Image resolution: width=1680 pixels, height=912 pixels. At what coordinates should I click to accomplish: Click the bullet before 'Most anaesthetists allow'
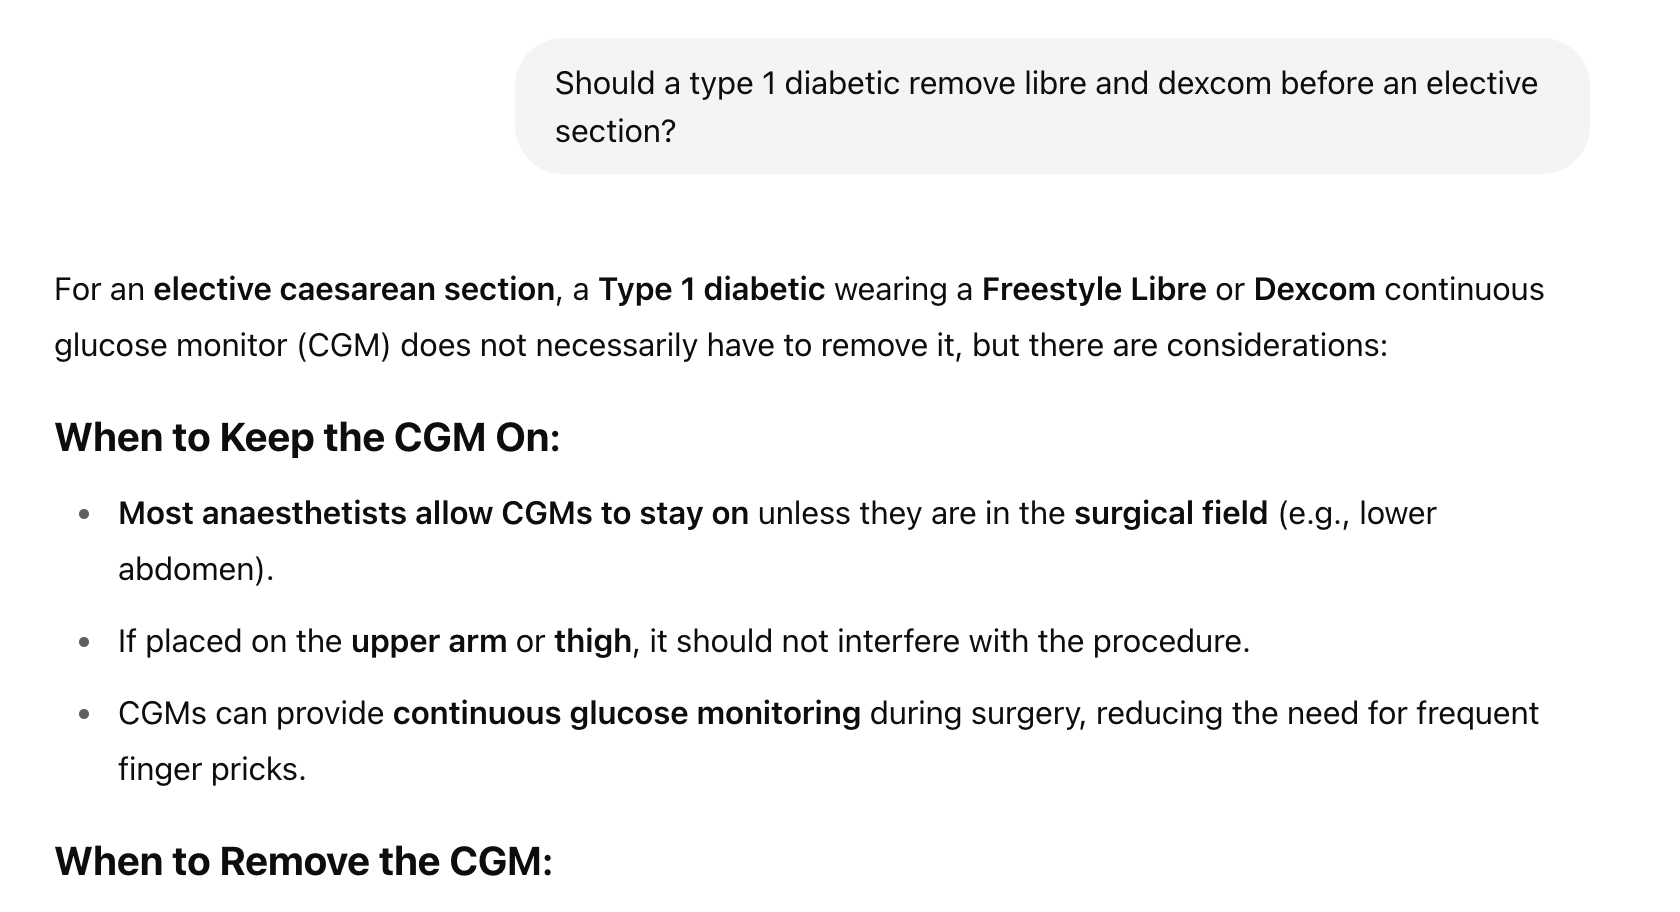coord(85,515)
